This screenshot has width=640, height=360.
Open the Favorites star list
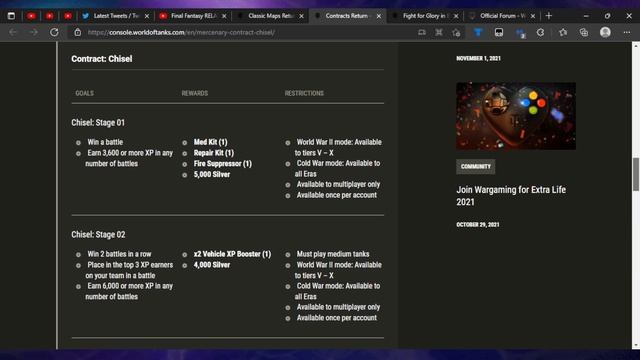coord(563,32)
